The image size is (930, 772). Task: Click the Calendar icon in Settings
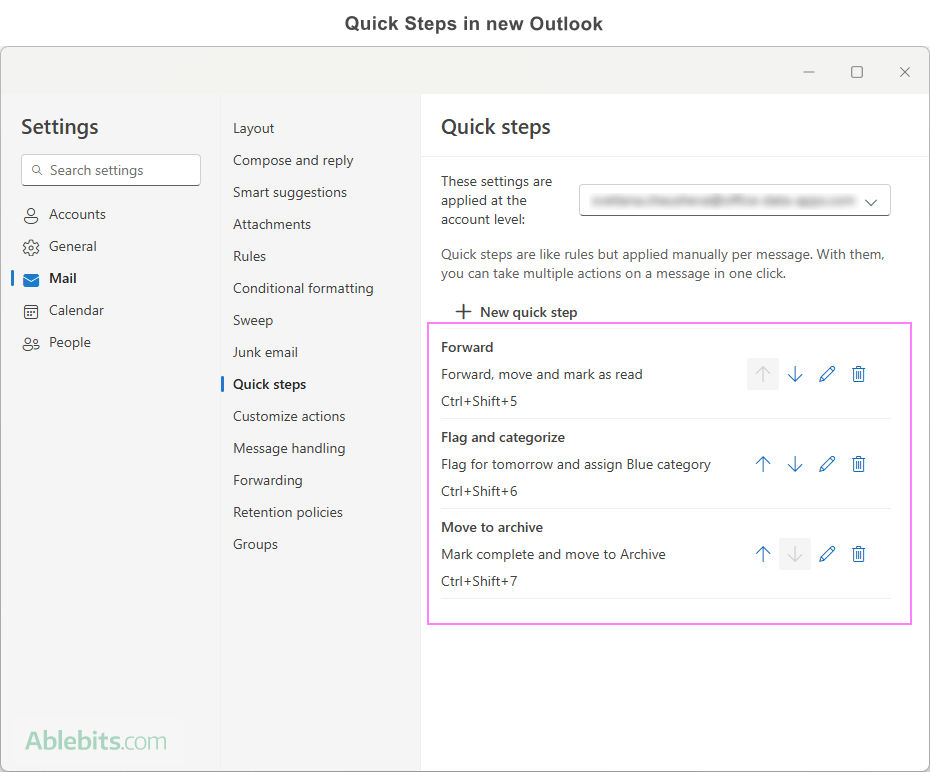click(31, 311)
